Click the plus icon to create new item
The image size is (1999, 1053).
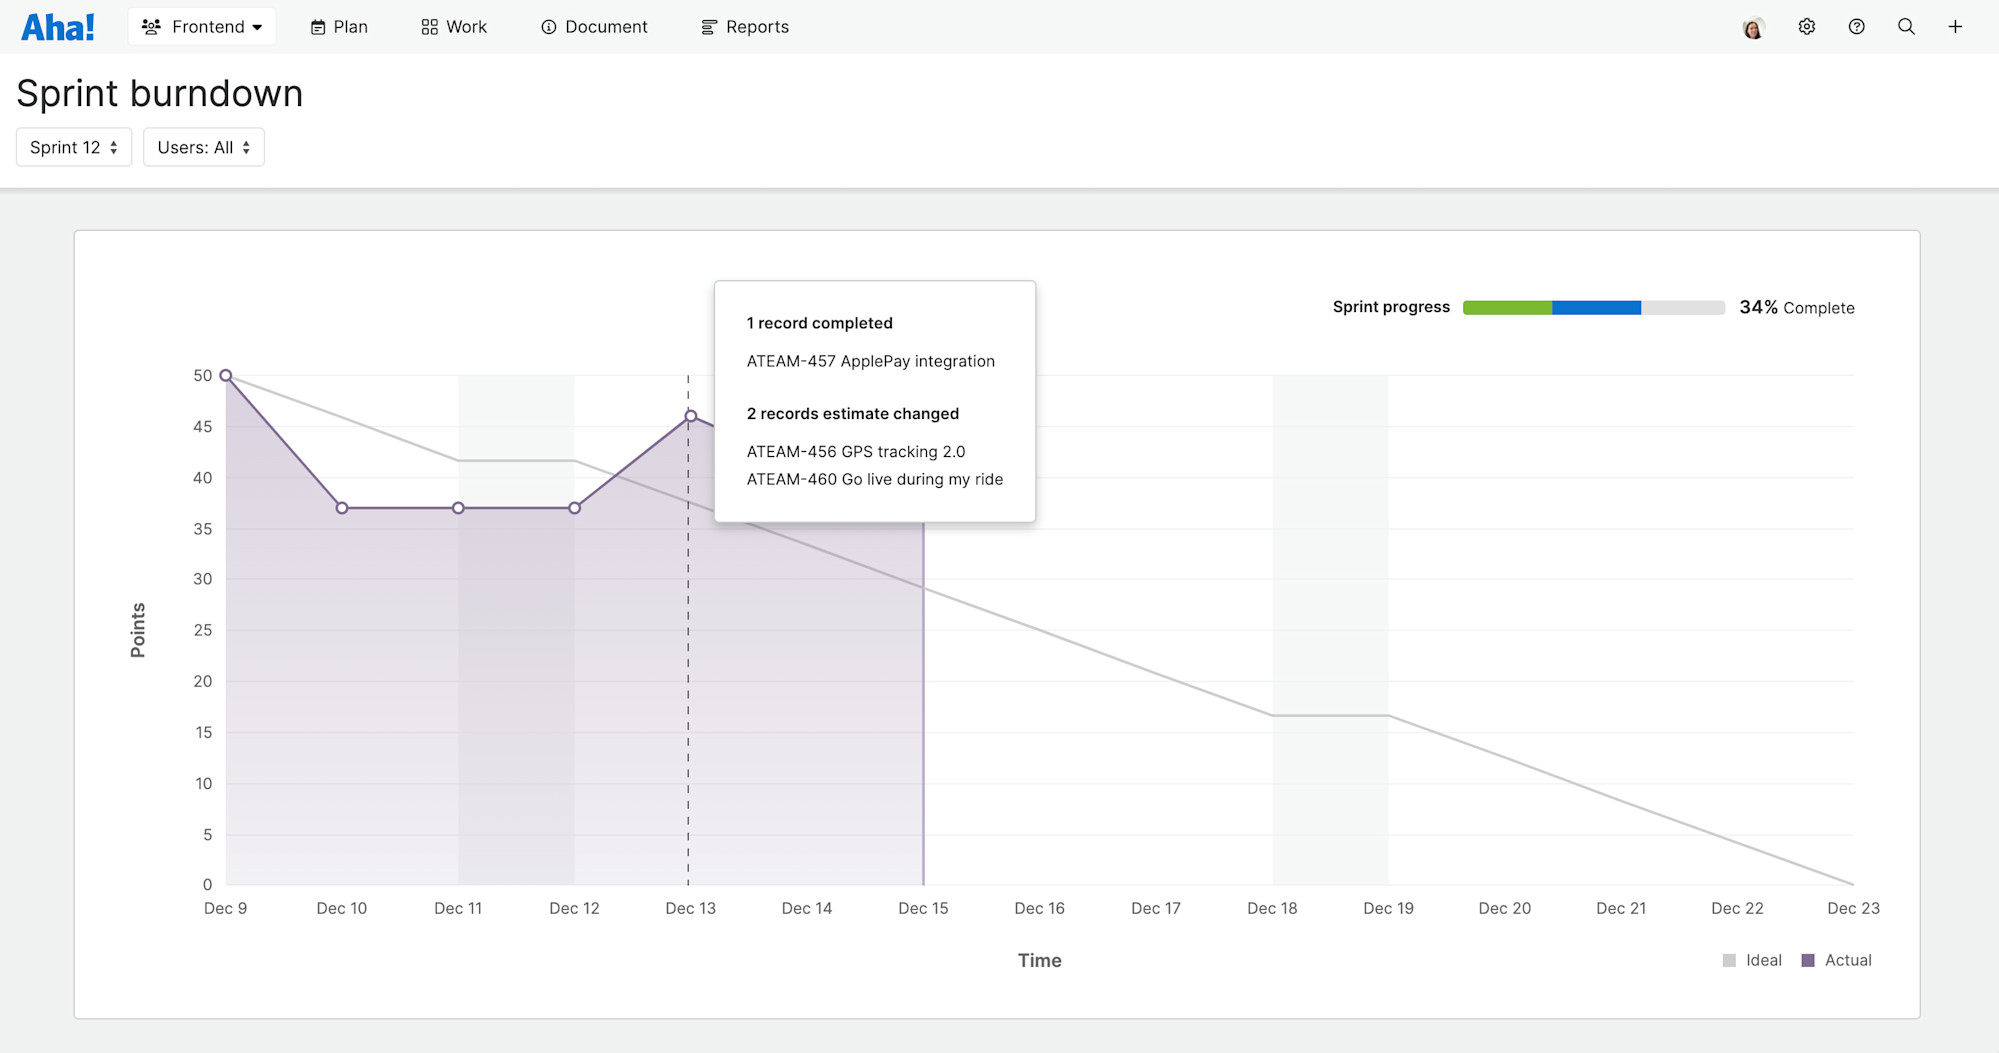click(1955, 26)
